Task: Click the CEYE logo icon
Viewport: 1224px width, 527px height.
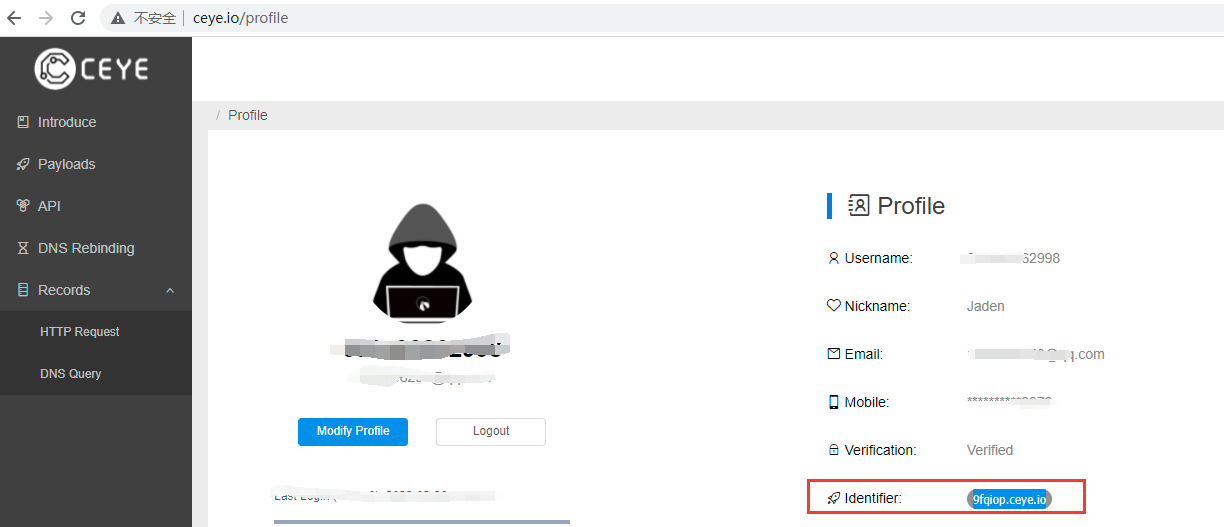Action: click(55, 69)
